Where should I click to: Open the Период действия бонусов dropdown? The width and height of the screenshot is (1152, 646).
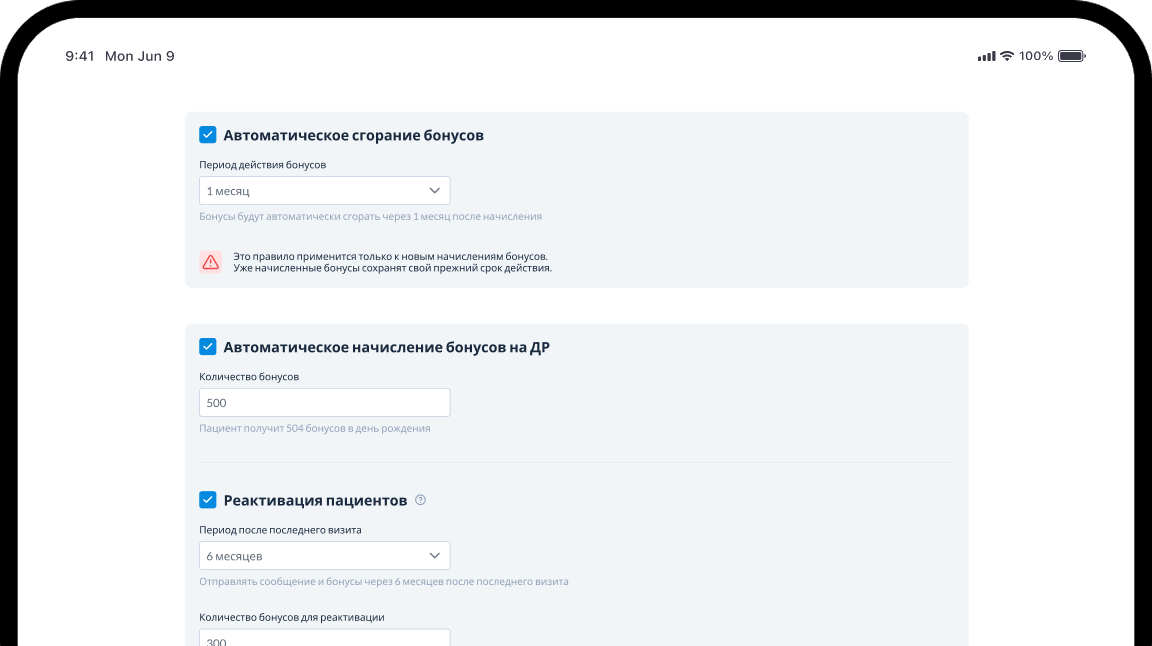324,190
